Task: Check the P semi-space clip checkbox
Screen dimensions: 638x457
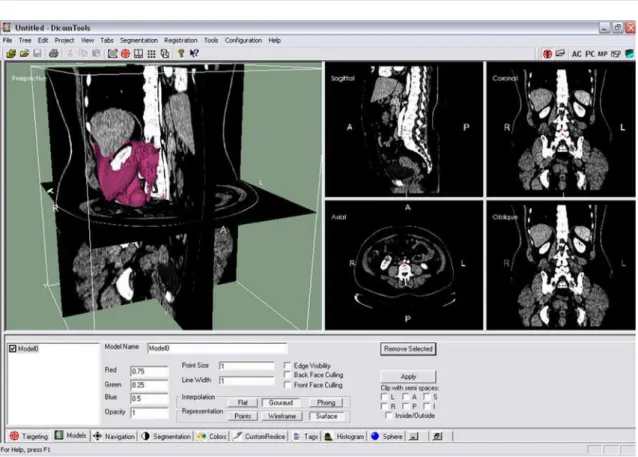Action: [x=405, y=406]
